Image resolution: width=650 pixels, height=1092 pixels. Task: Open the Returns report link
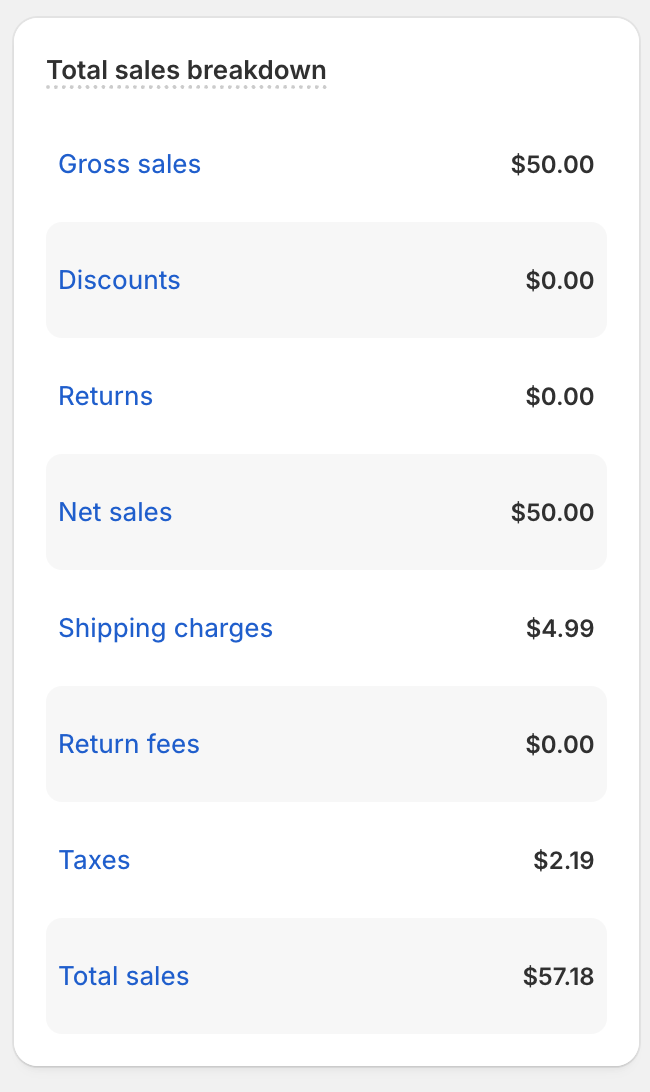tap(105, 396)
